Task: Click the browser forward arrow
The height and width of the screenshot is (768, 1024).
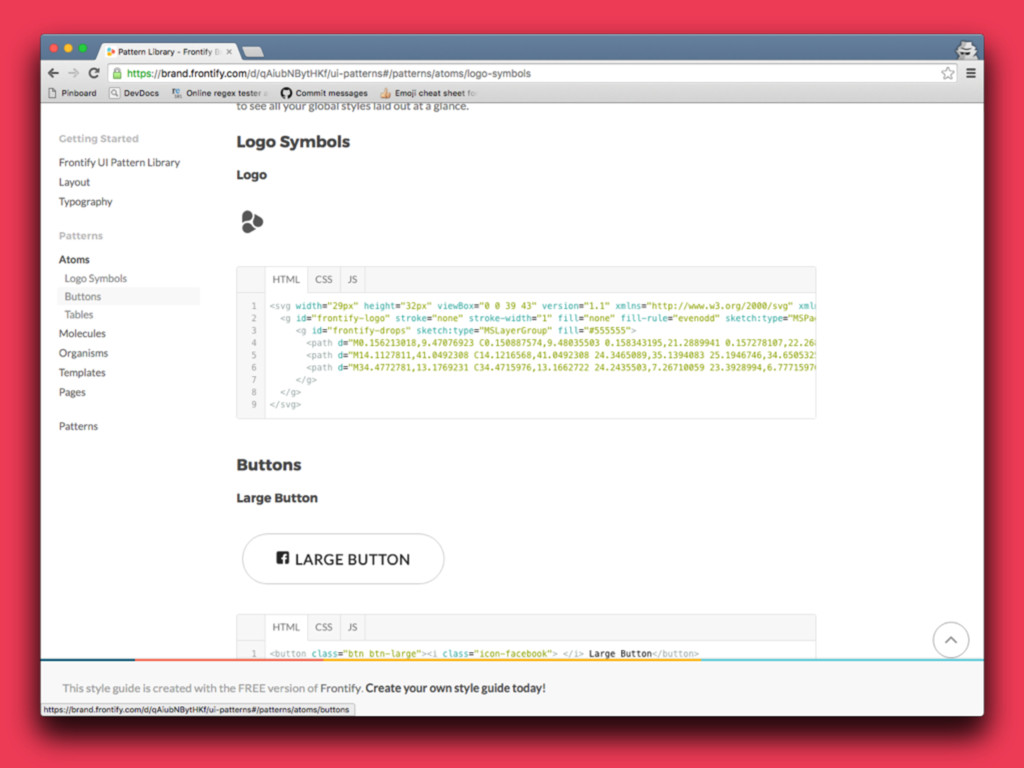Action: coord(74,73)
